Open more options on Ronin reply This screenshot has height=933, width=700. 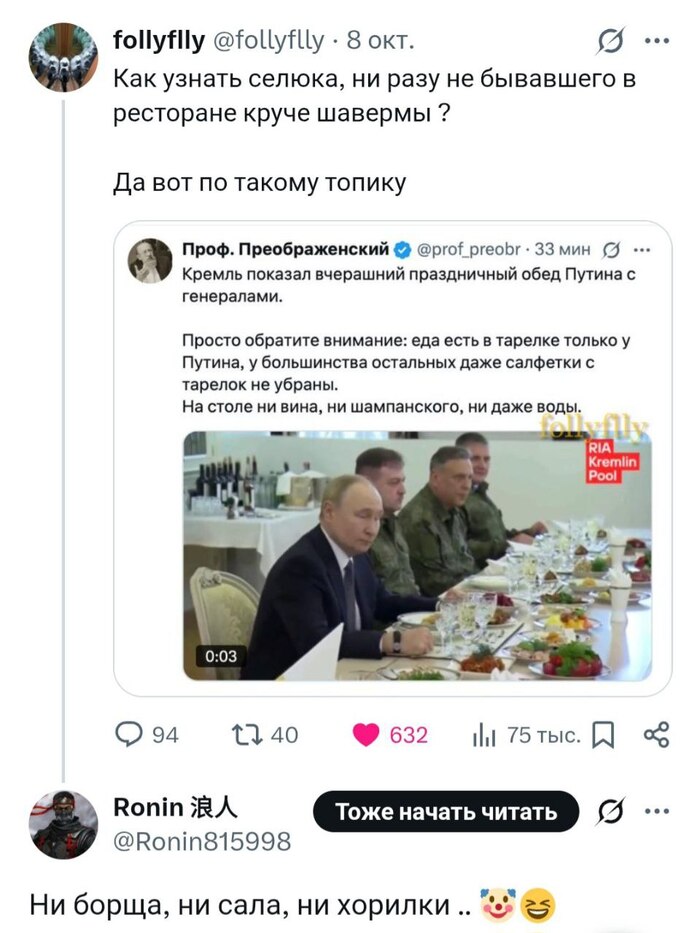click(656, 812)
